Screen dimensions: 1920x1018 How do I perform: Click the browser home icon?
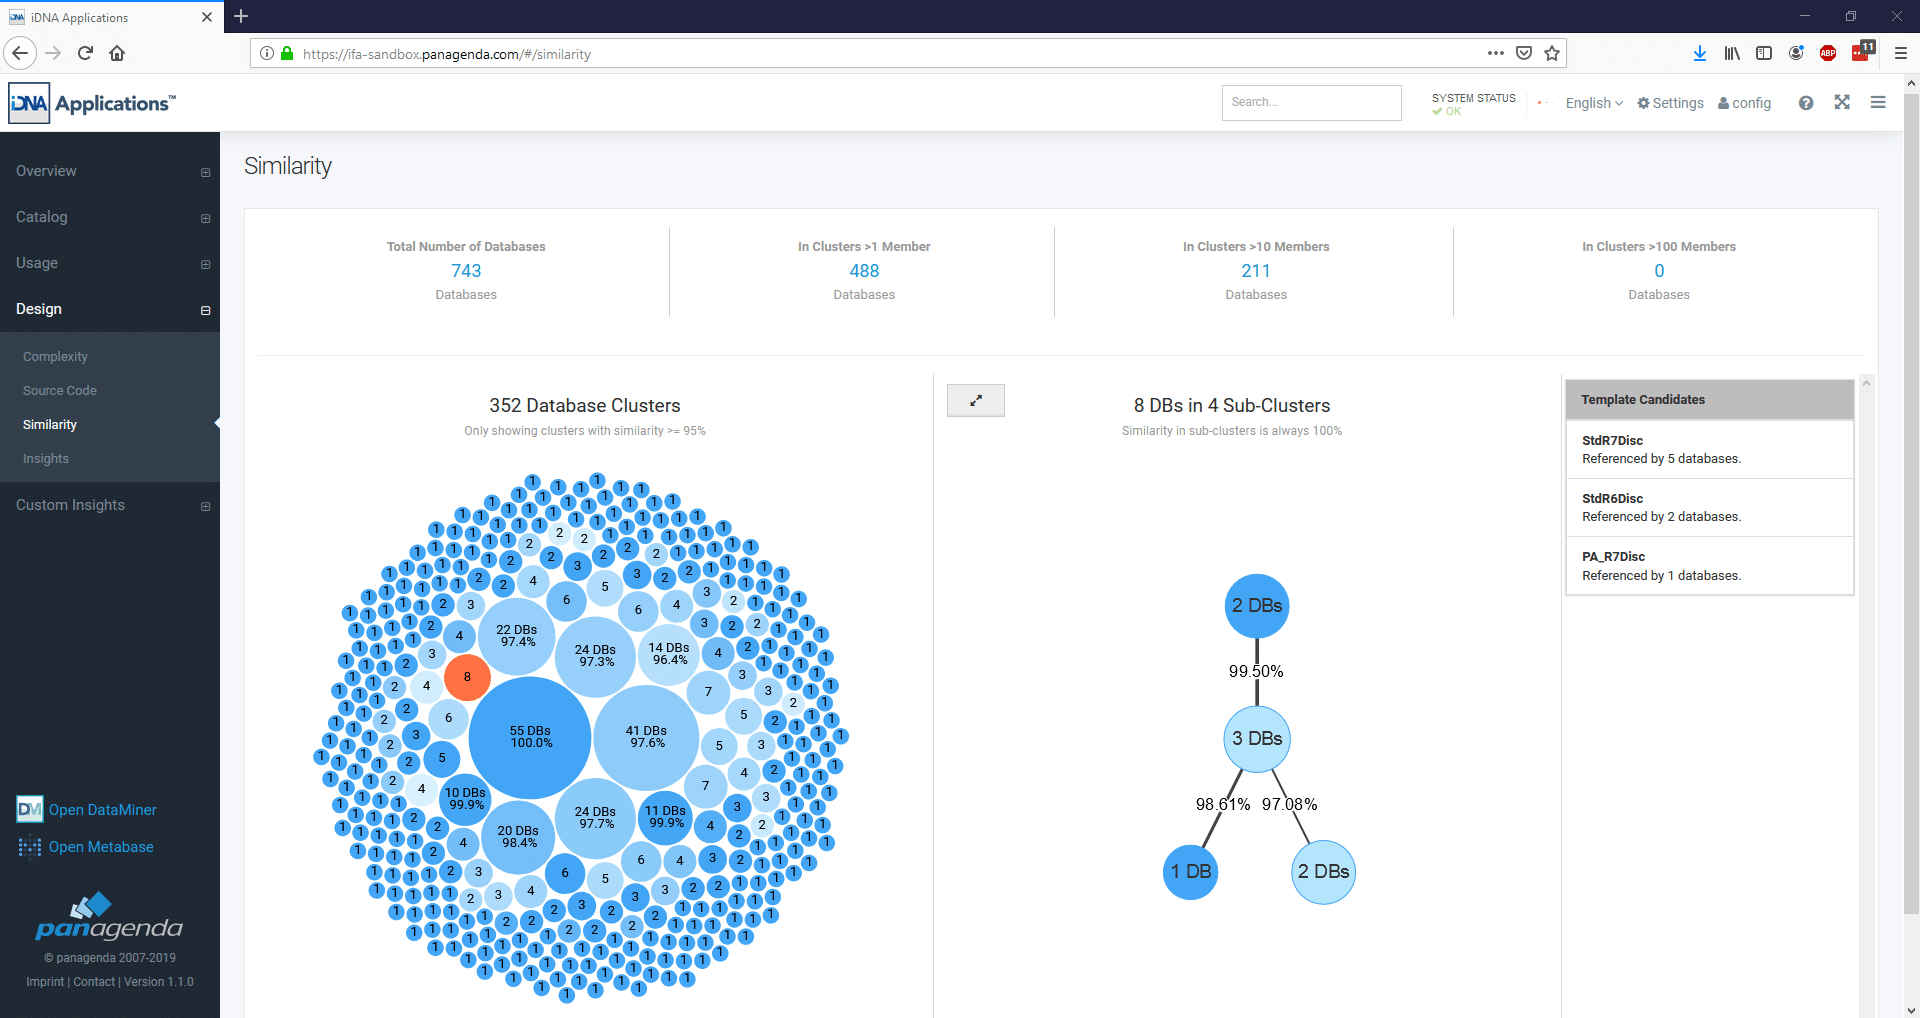[x=117, y=53]
